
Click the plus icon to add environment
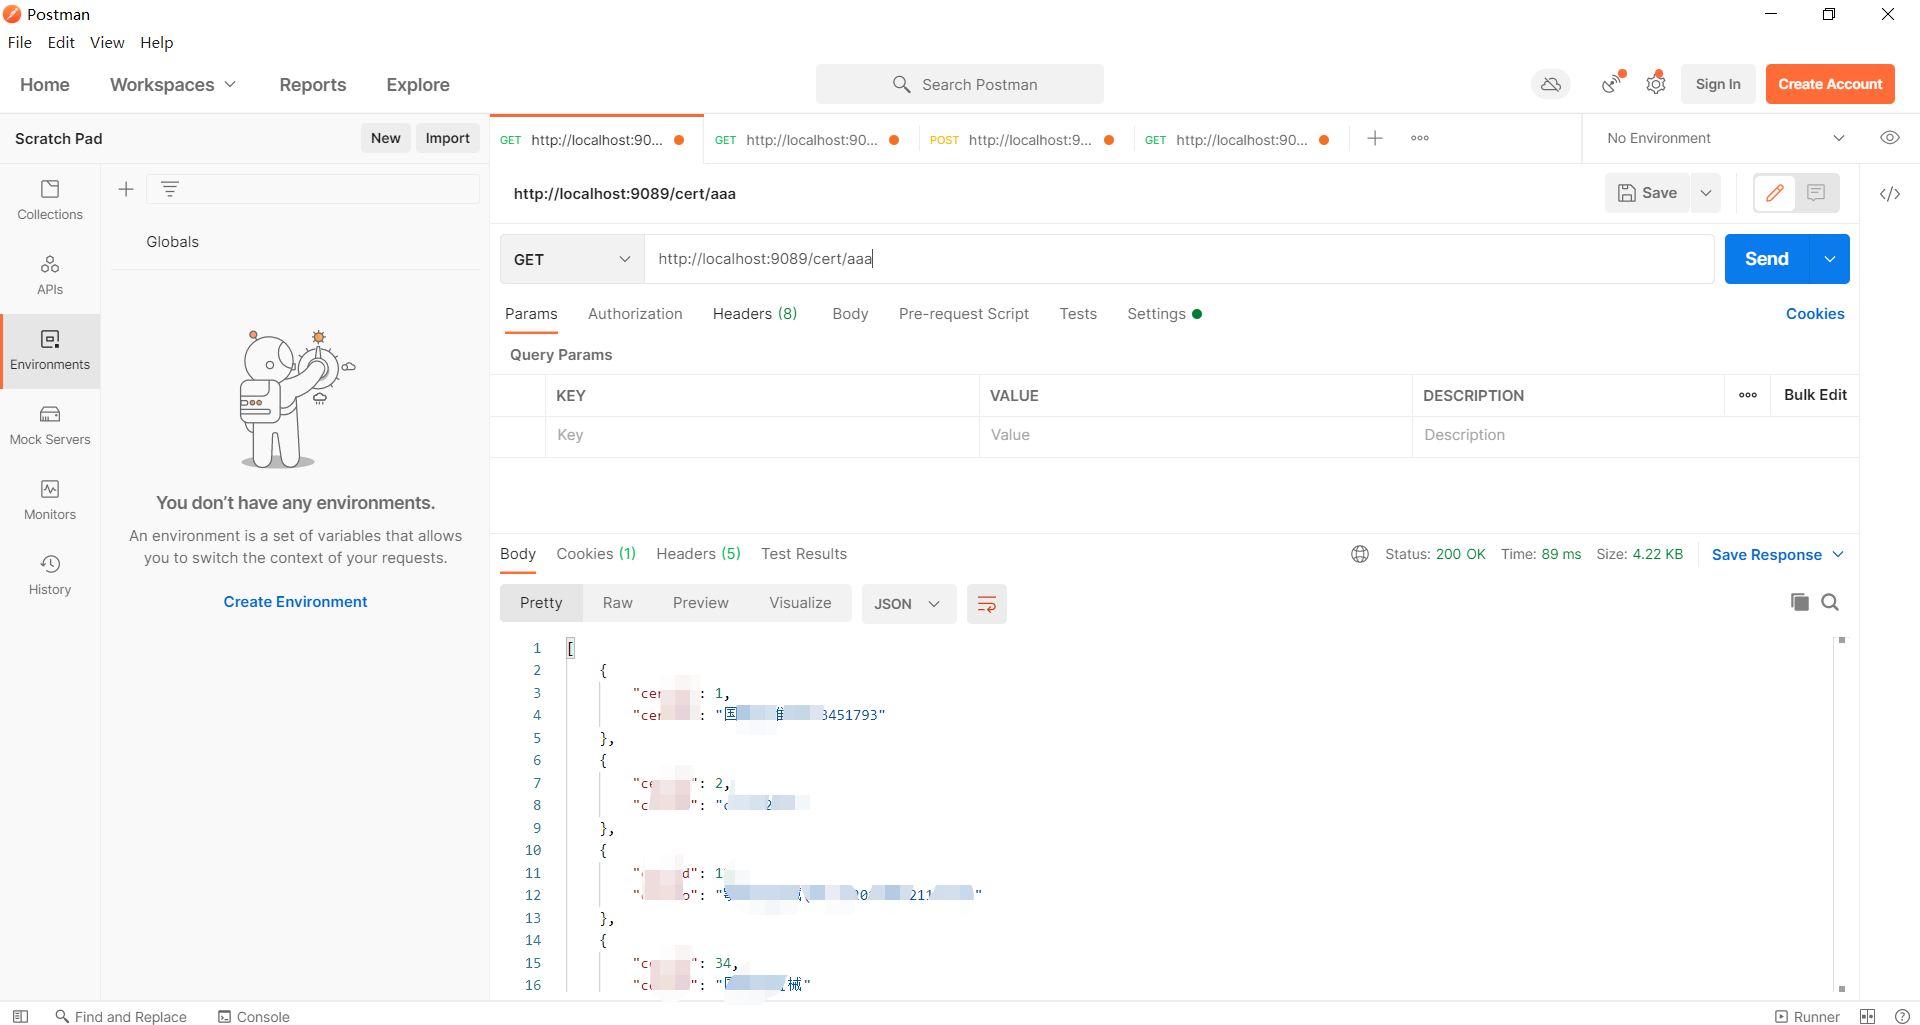tap(126, 189)
